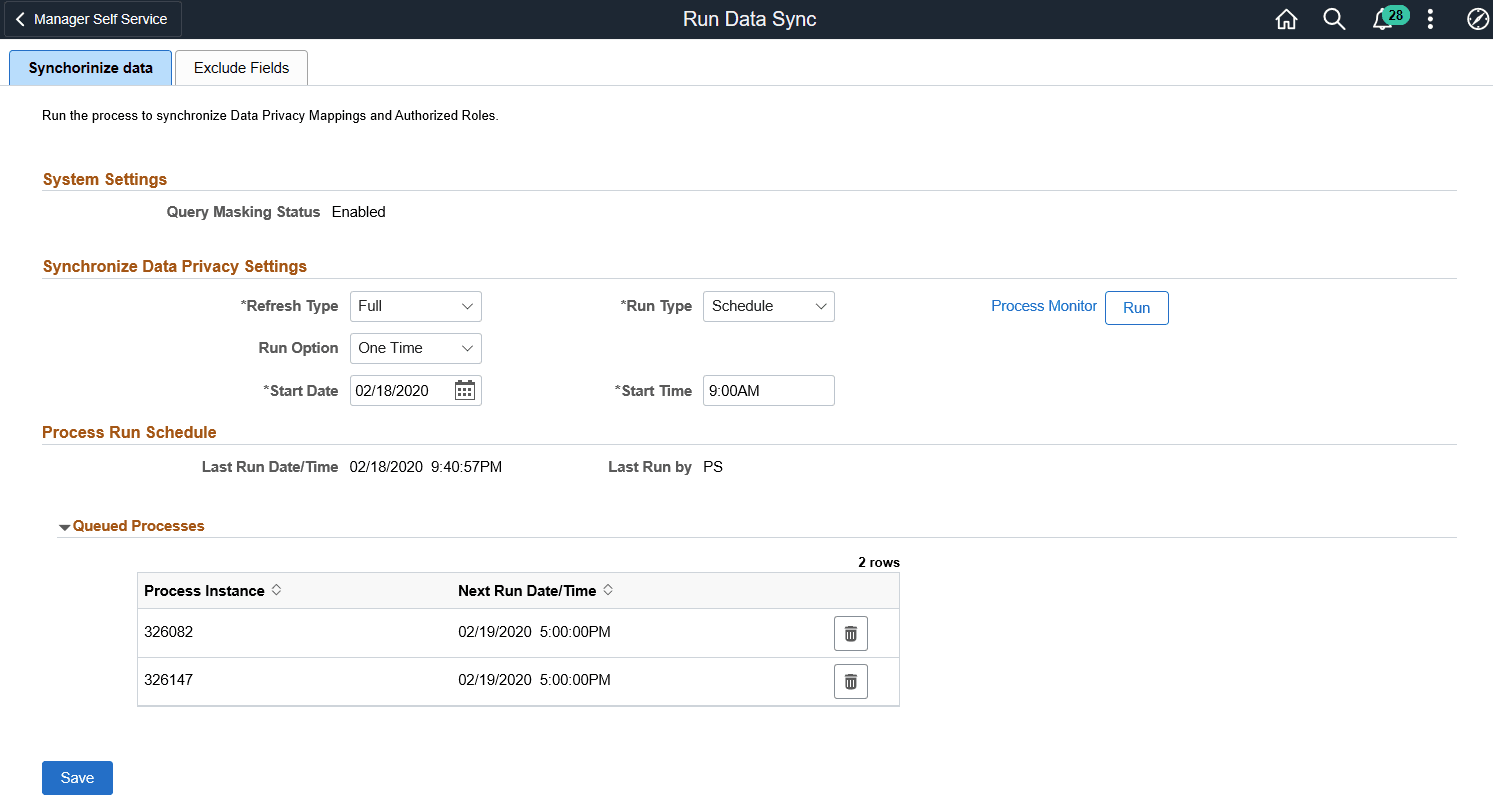
Task: Open the Notifications bell showing 28 alerts
Action: tap(1384, 18)
